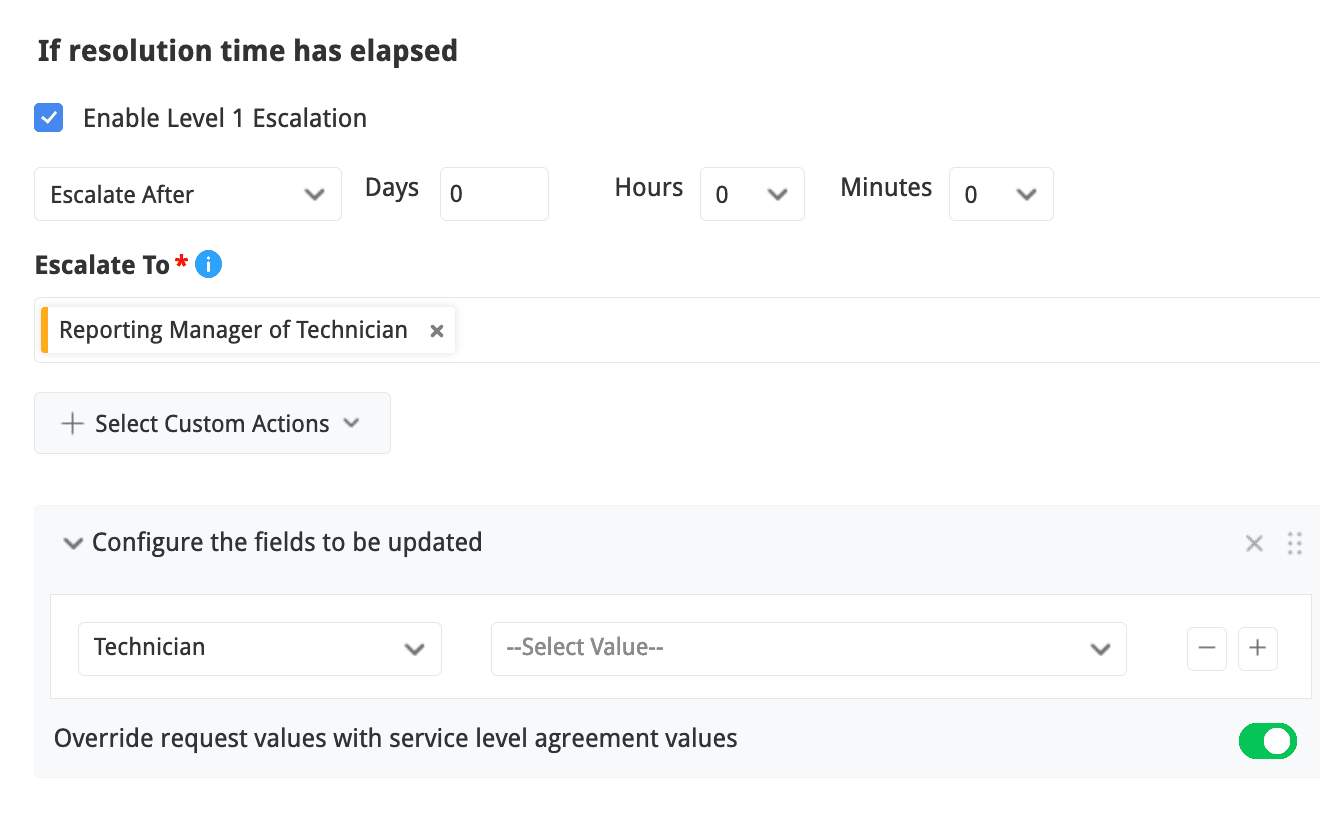
Task: Open the Minutes dropdown
Action: point(1000,194)
